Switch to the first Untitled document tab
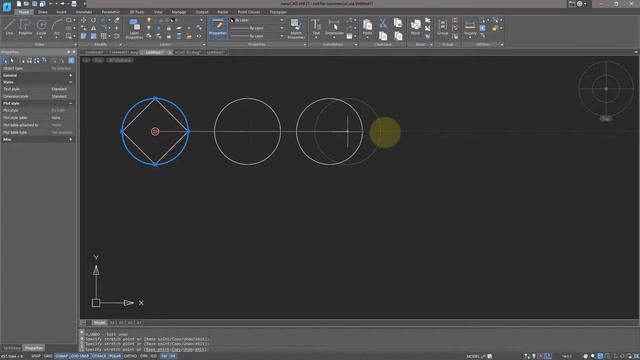 click(x=94, y=53)
